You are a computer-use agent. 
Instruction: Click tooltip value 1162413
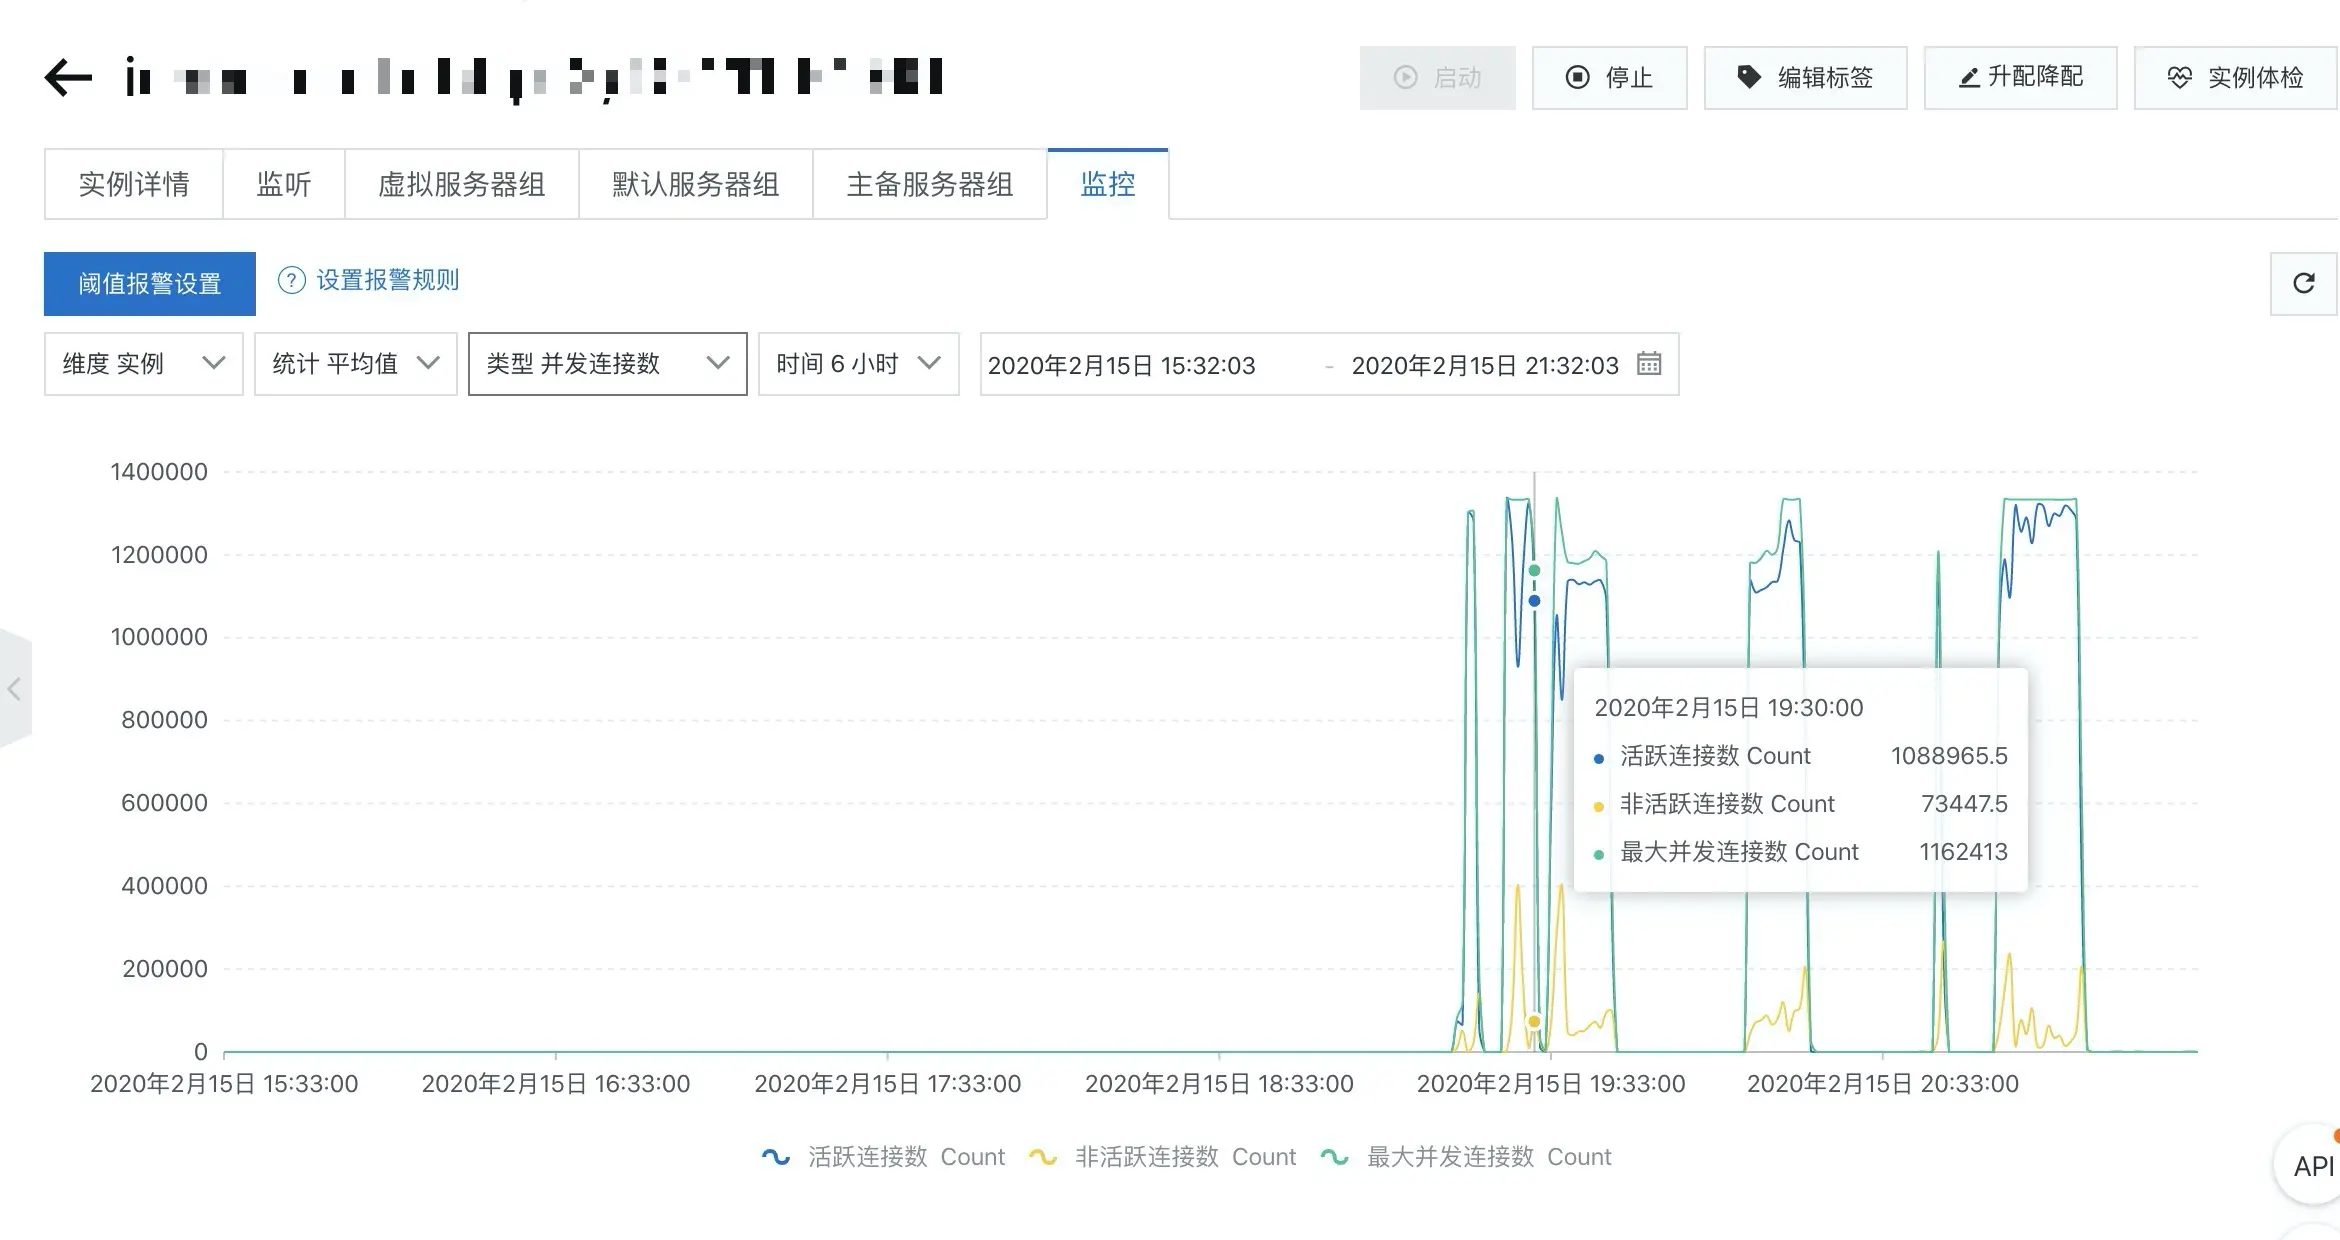1963,852
